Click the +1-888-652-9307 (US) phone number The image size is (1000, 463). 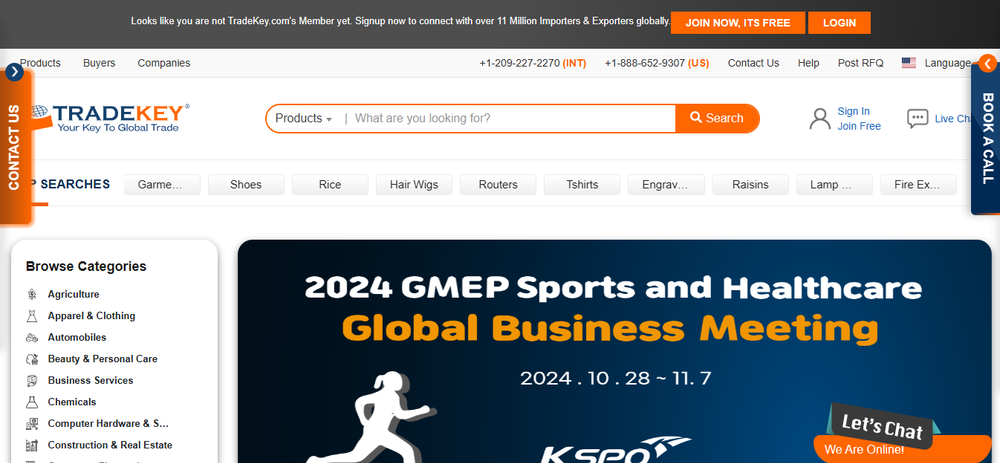click(x=657, y=63)
